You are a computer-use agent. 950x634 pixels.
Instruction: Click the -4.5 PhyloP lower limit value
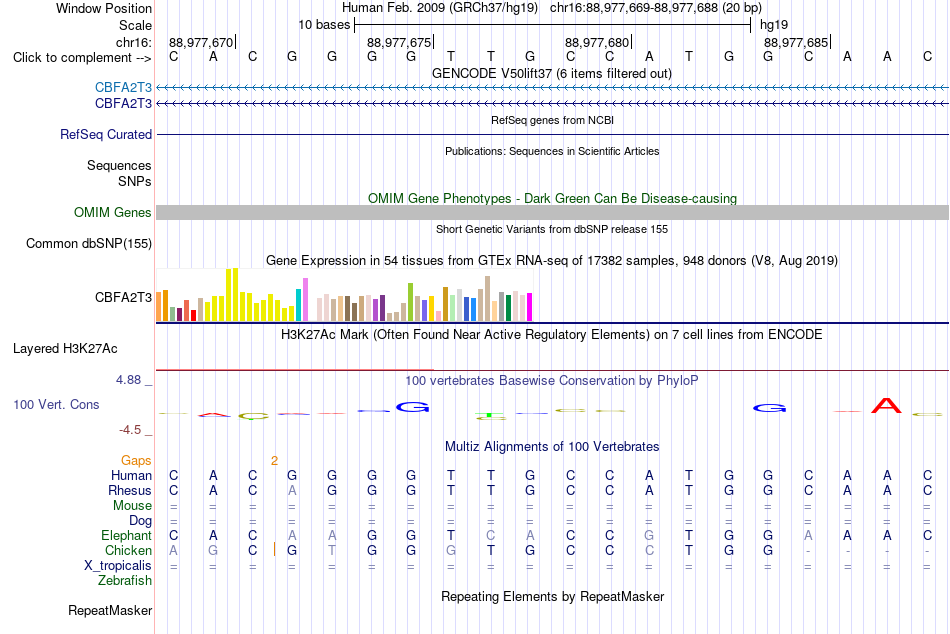point(130,430)
